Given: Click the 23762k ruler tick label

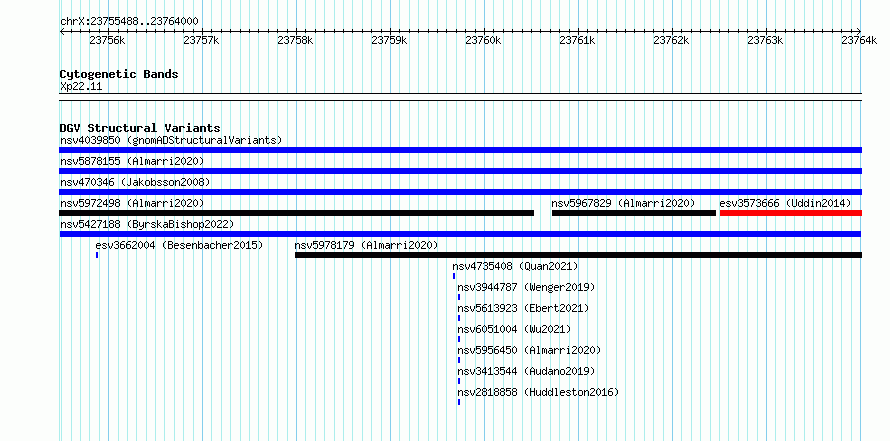Looking at the screenshot, I should click(x=671, y=40).
